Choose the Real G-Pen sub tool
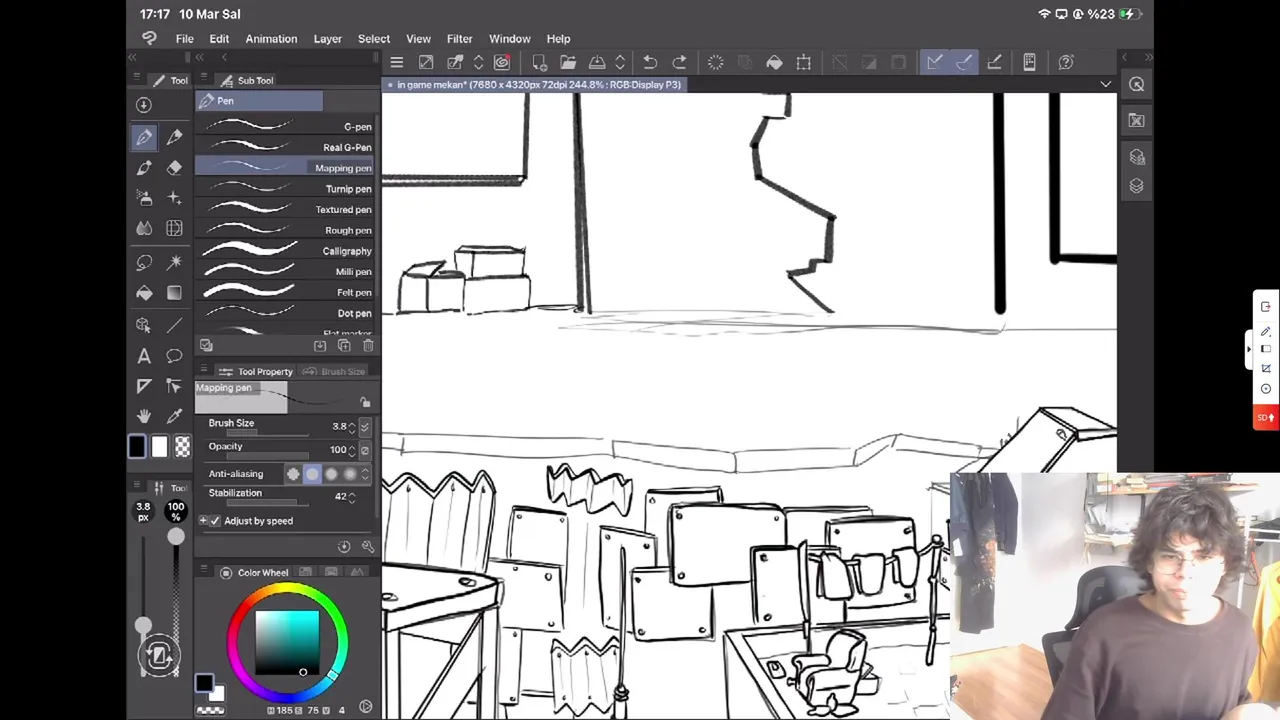Screen dimensions: 1280x720 285,147
